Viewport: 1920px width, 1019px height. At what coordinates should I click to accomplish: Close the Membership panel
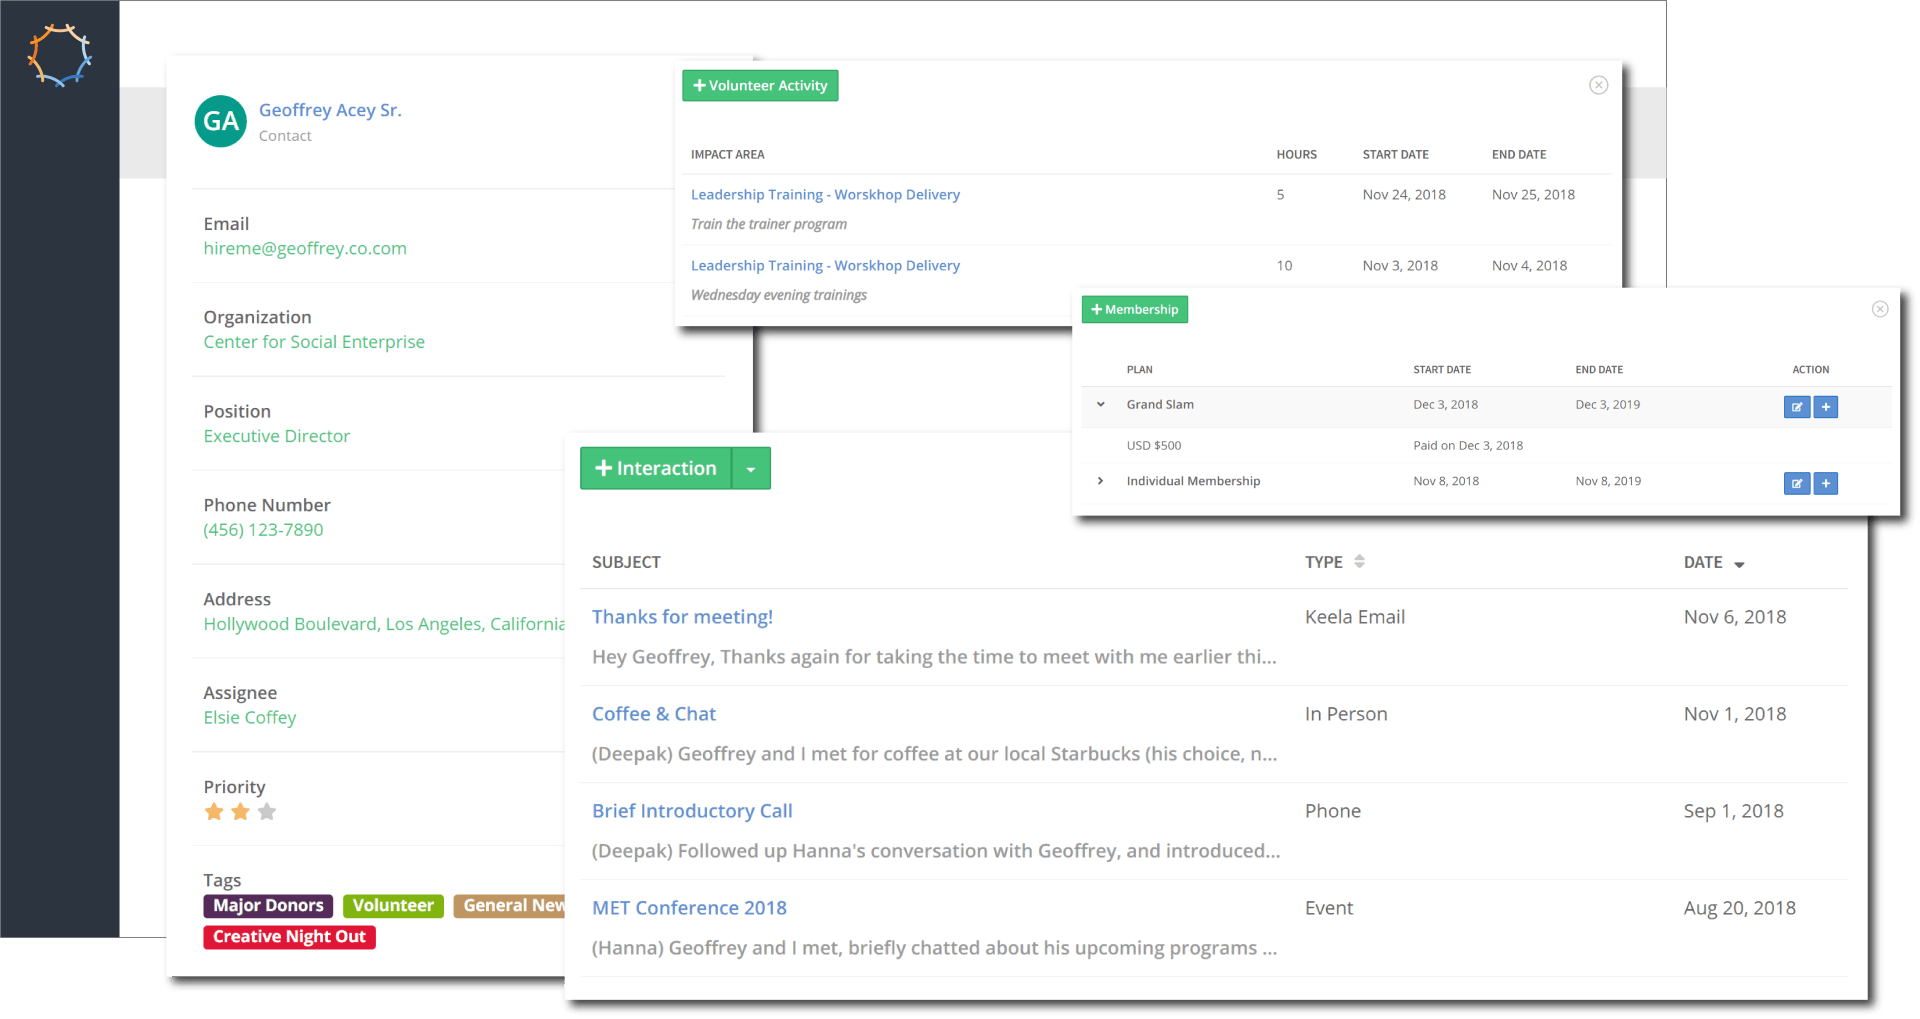click(1879, 309)
